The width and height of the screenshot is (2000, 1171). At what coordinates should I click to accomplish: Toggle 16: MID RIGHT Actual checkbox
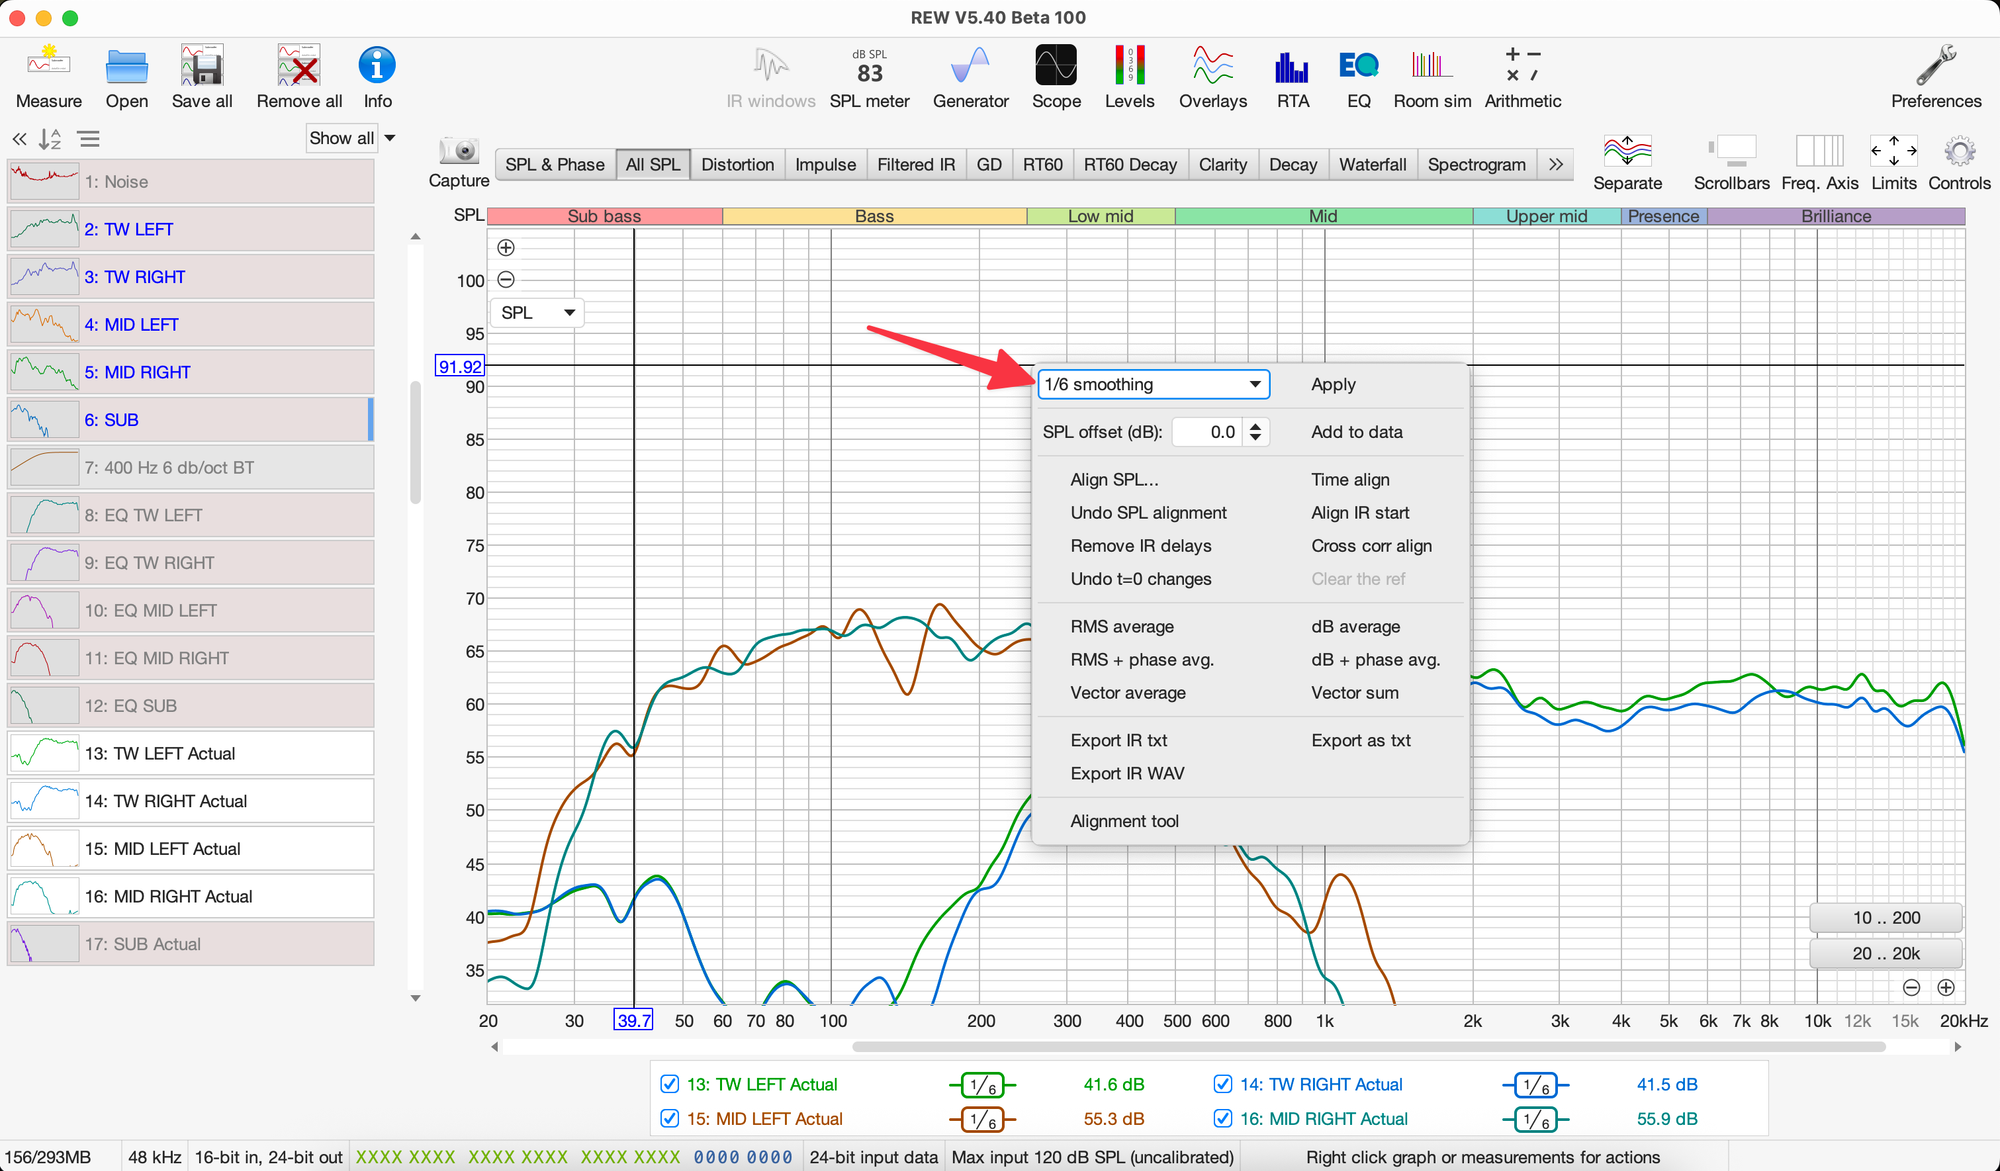[1222, 1118]
